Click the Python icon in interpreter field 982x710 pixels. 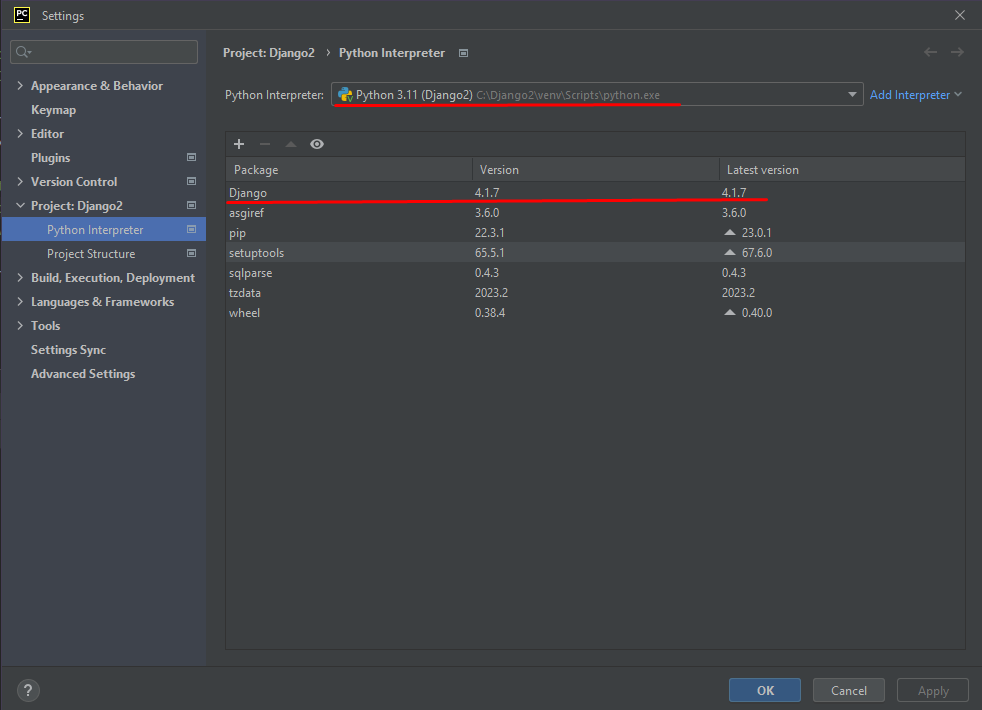coord(345,95)
